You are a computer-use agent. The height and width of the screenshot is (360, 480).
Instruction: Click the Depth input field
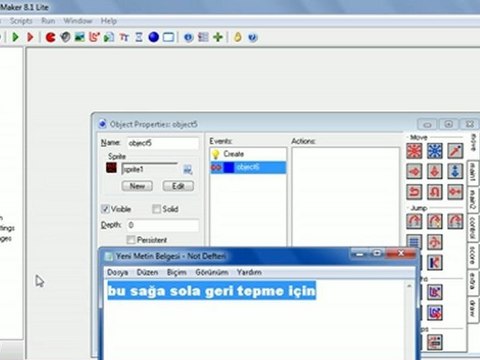[x=163, y=225]
